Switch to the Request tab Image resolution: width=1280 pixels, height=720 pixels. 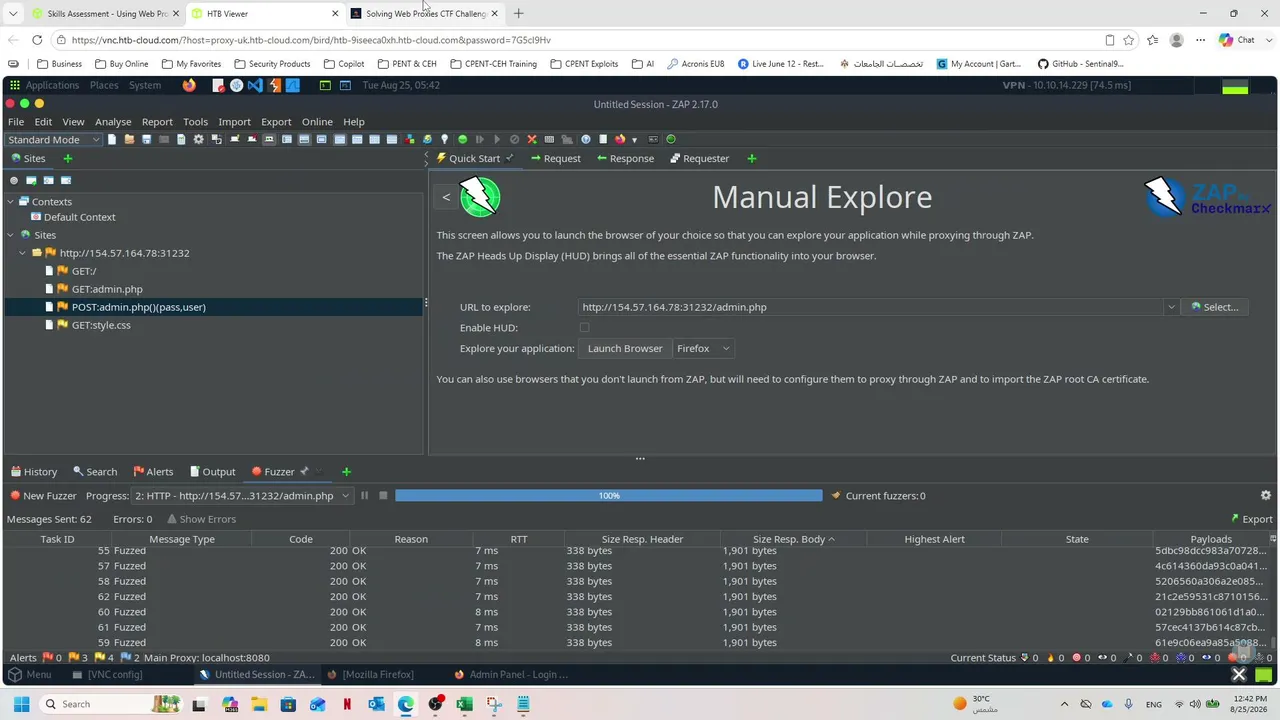(x=555, y=158)
